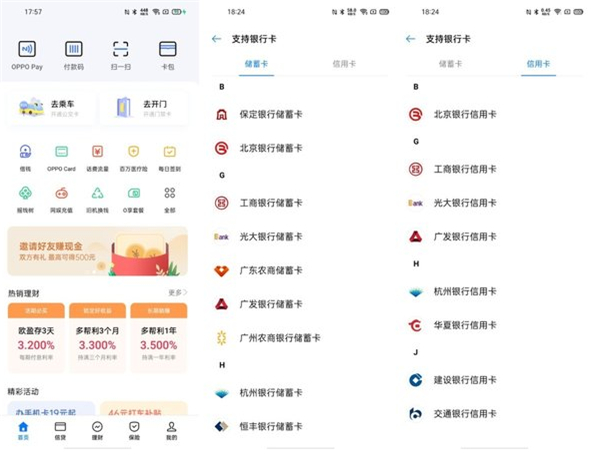Tap the O享套餐 plan icon
The width and height of the screenshot is (600, 455).
(133, 193)
